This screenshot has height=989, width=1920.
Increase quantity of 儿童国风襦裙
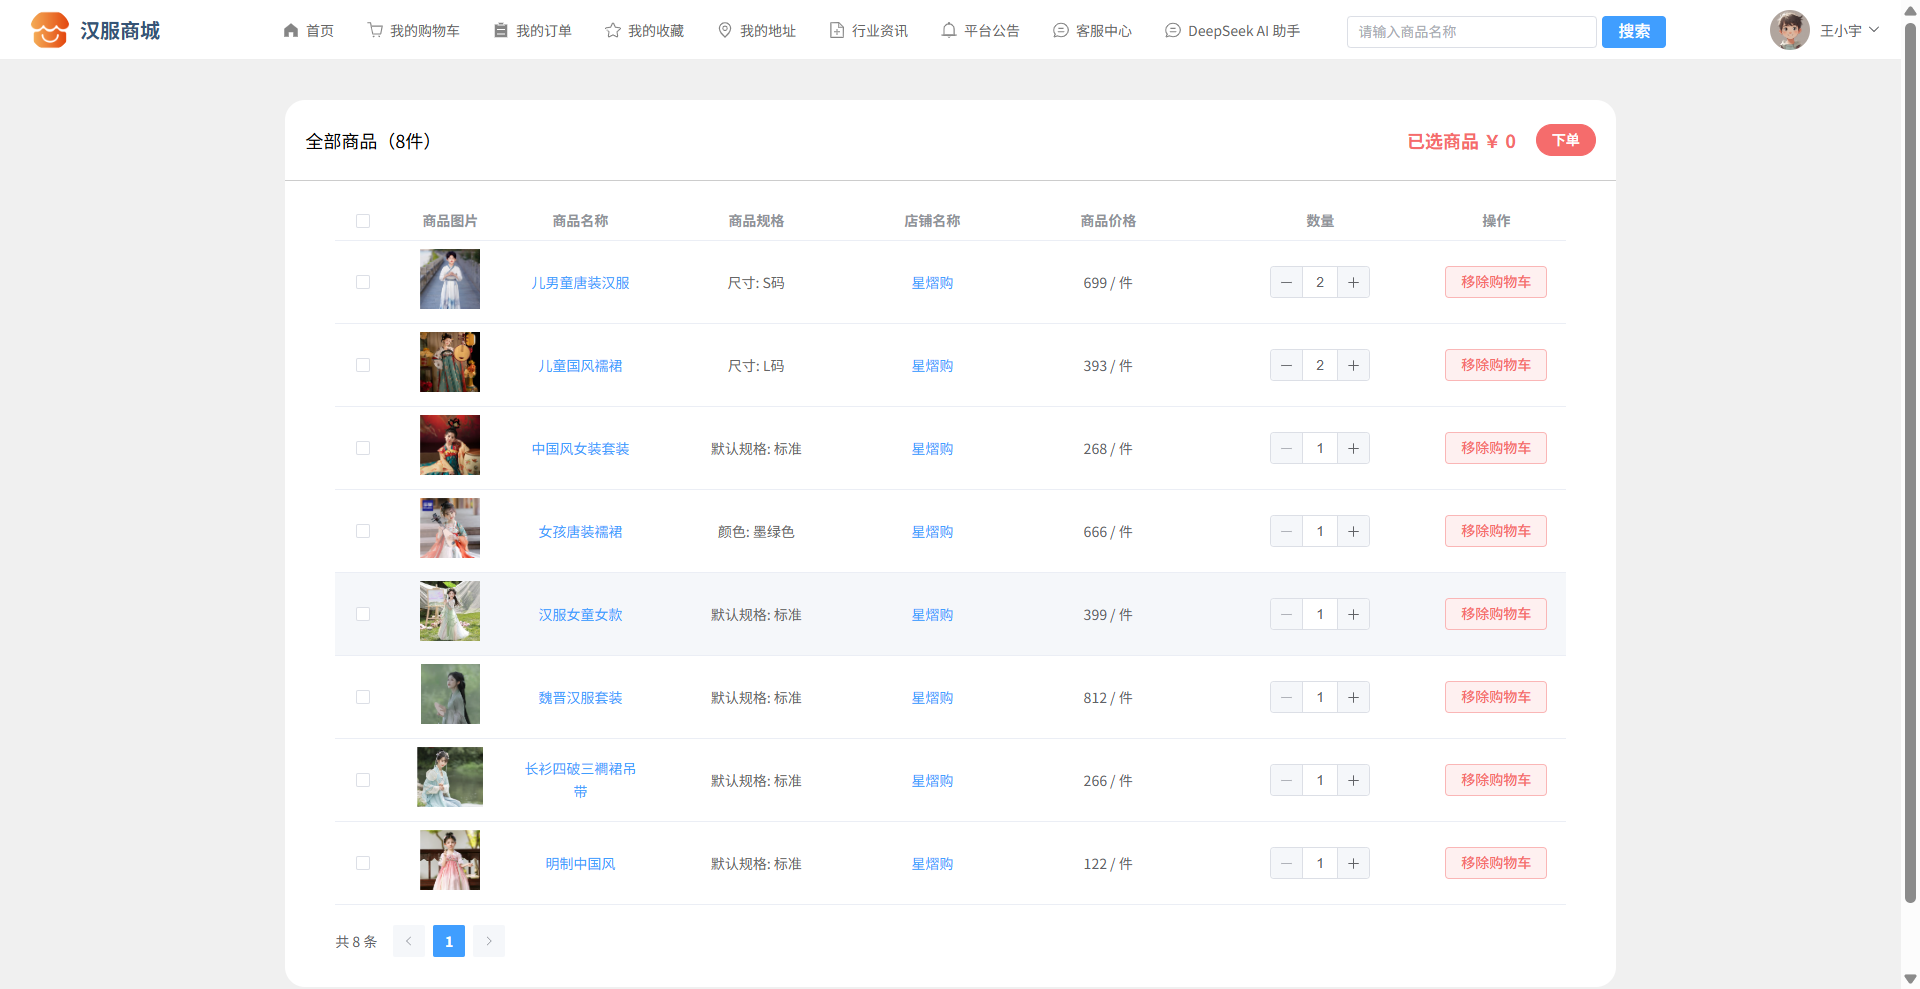click(x=1353, y=365)
